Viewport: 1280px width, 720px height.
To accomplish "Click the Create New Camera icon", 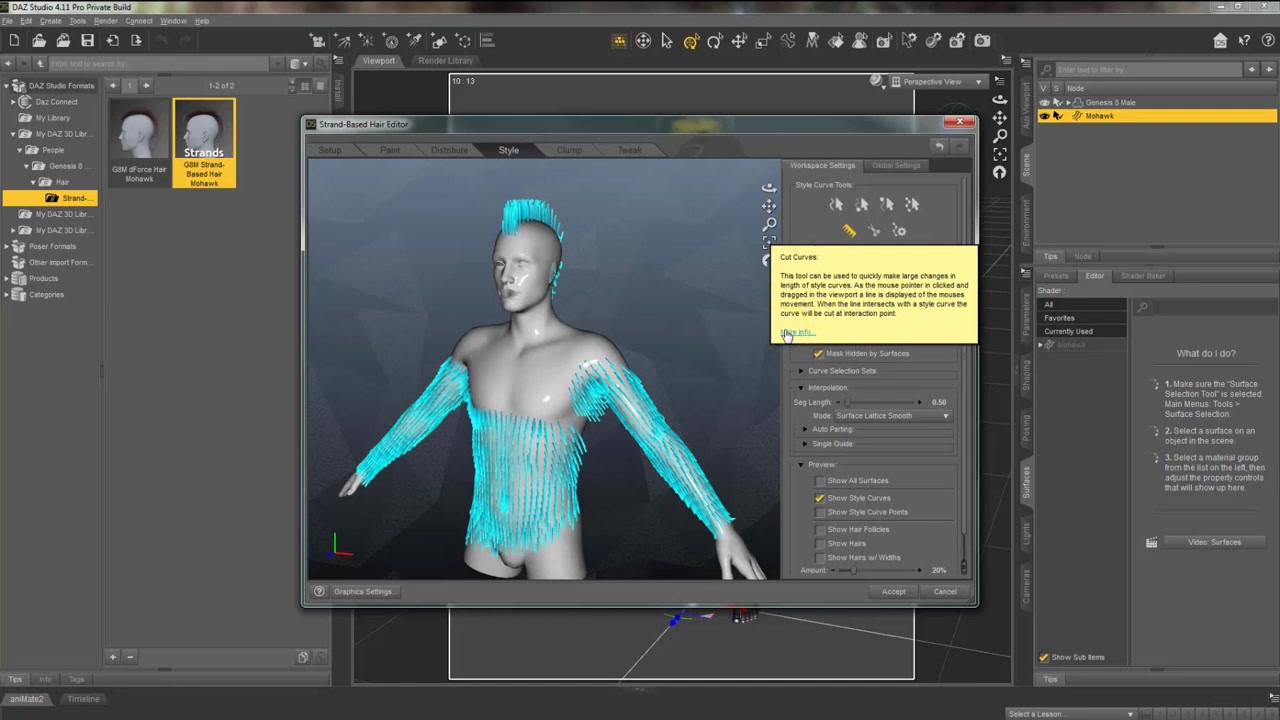I will tap(318, 41).
